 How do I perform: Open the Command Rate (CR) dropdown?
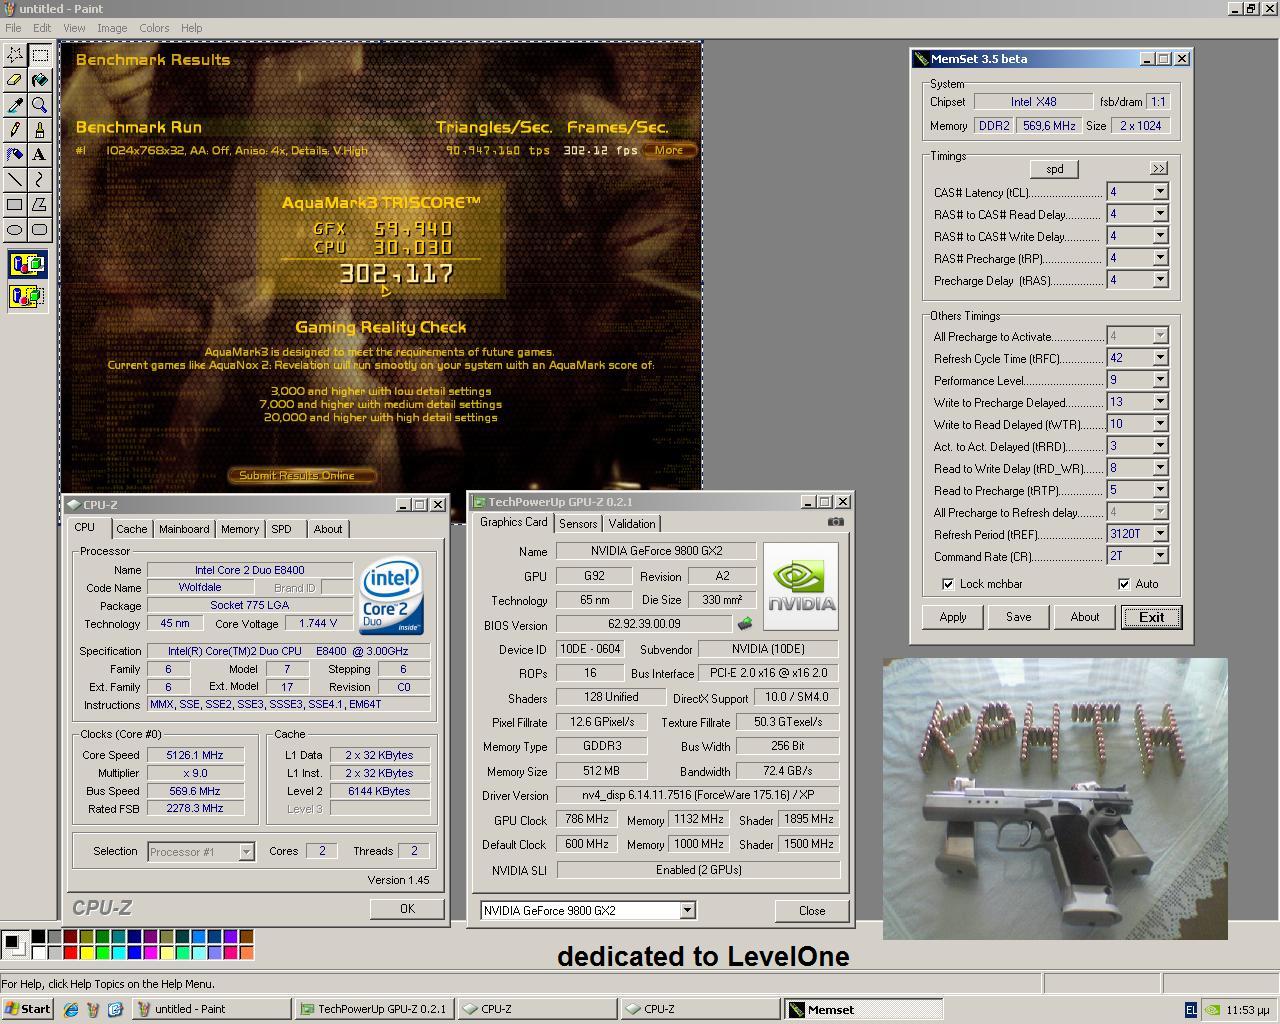click(x=1160, y=556)
